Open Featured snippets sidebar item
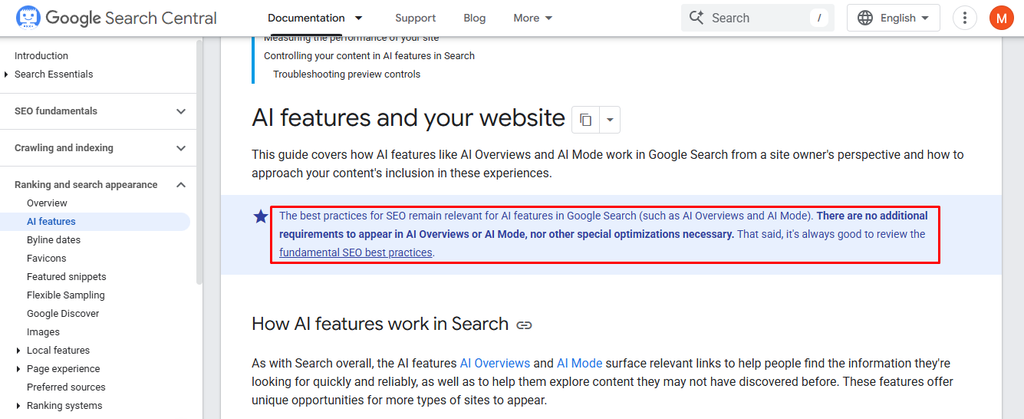1024x419 pixels. (x=67, y=277)
